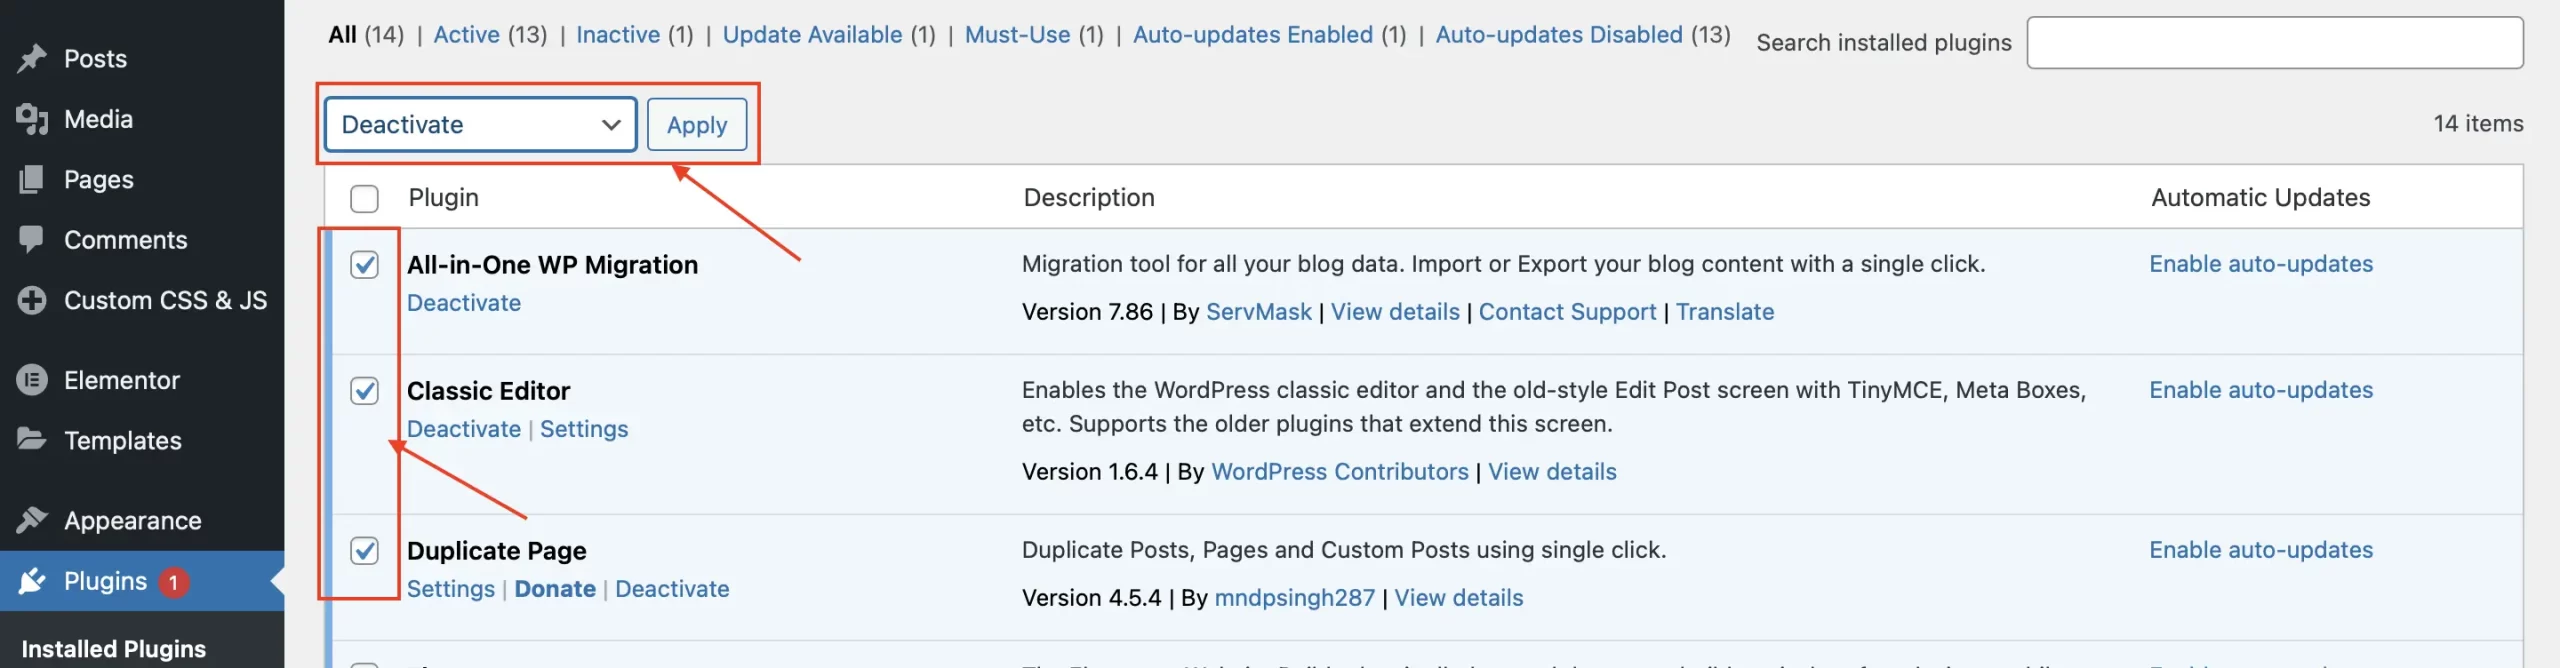This screenshot has width=2560, height=668.
Task: Open Classic Editor Settings
Action: click(584, 429)
